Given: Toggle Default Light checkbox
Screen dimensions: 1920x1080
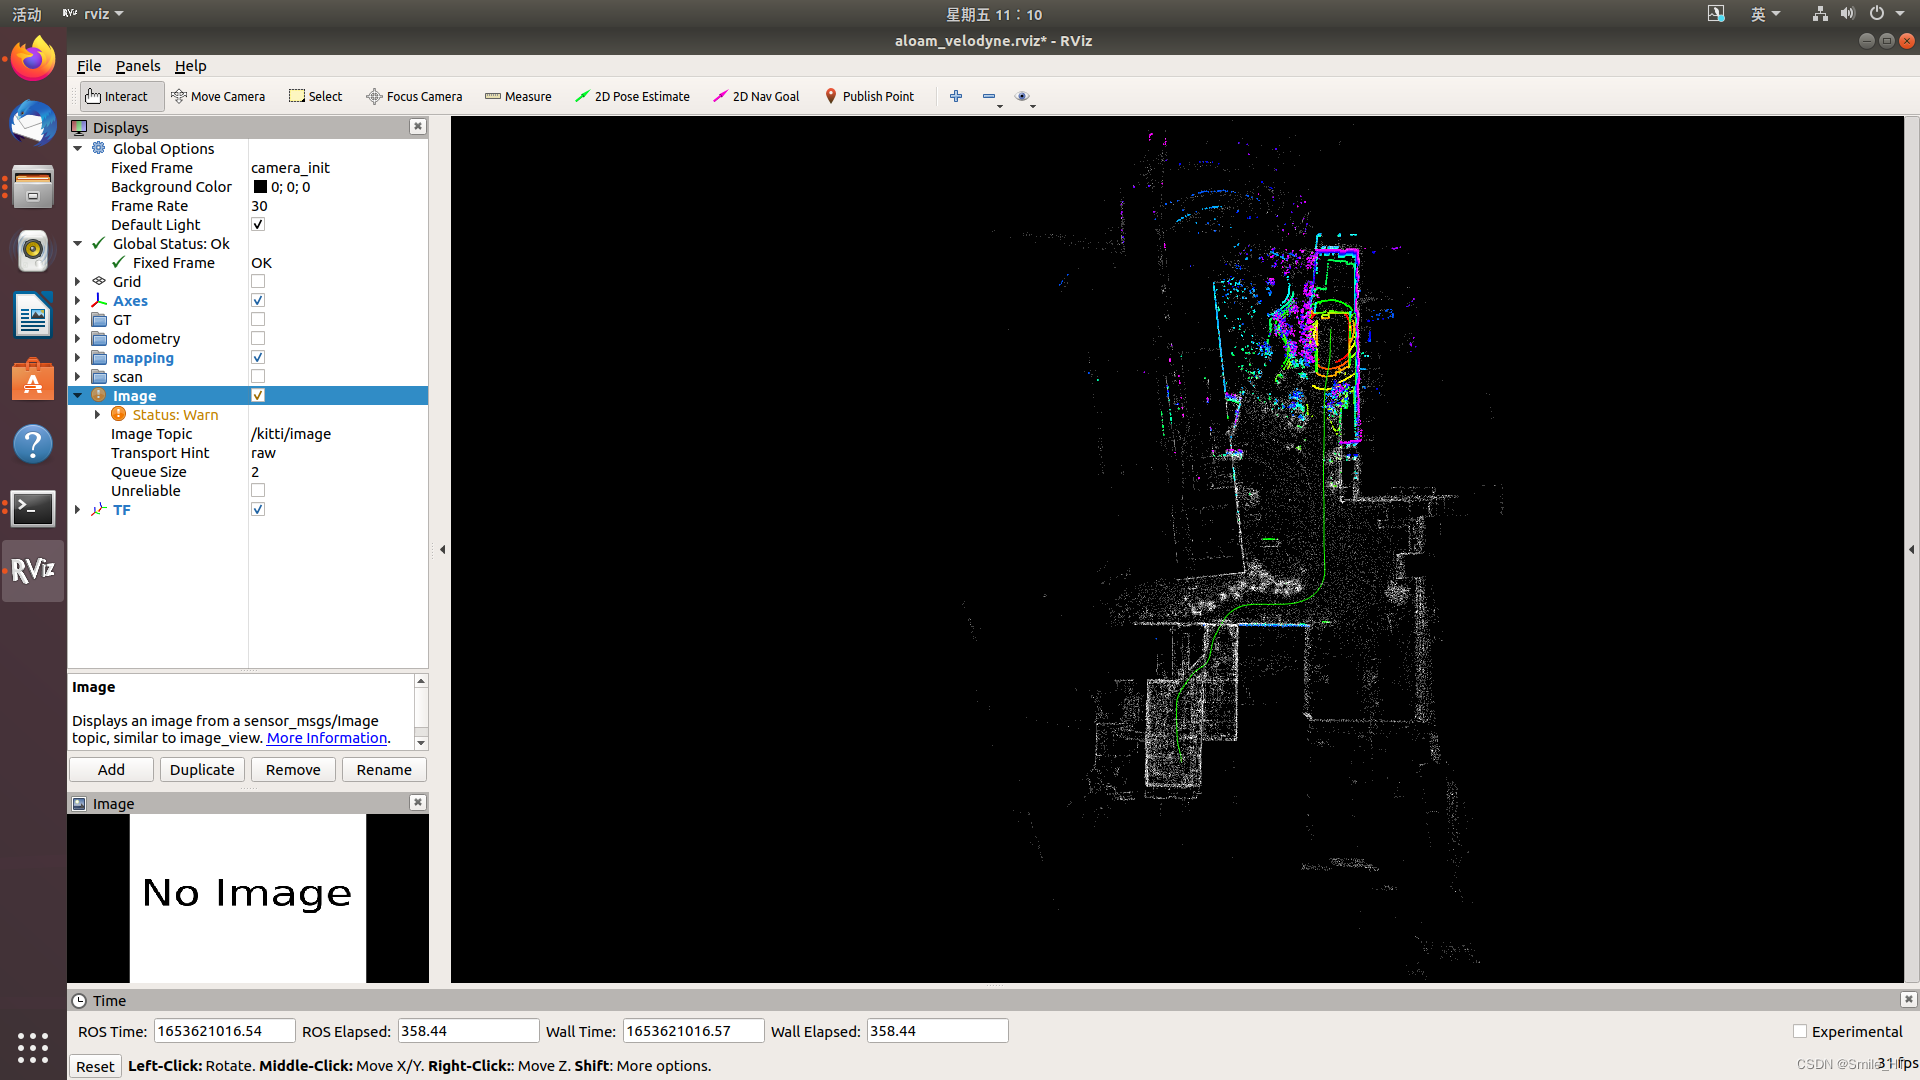Looking at the screenshot, I should (258, 225).
